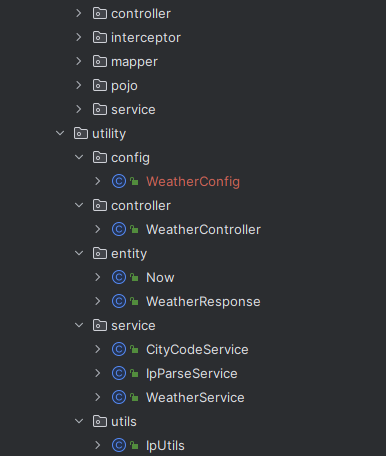Click the entity package folder icon
Image resolution: width=386 pixels, height=456 pixels.
[100, 253]
